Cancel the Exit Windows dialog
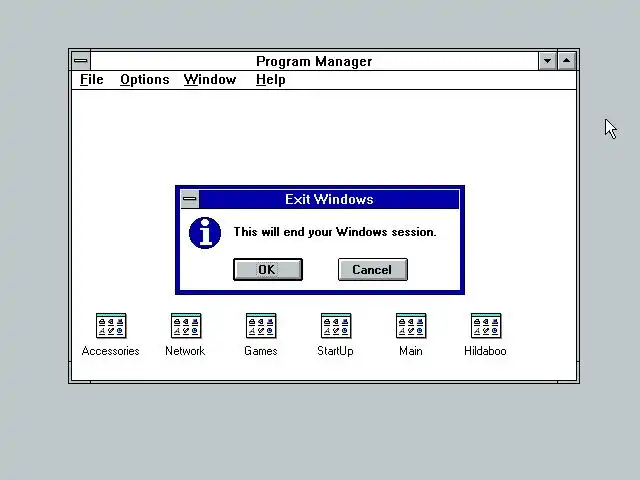 point(373,269)
